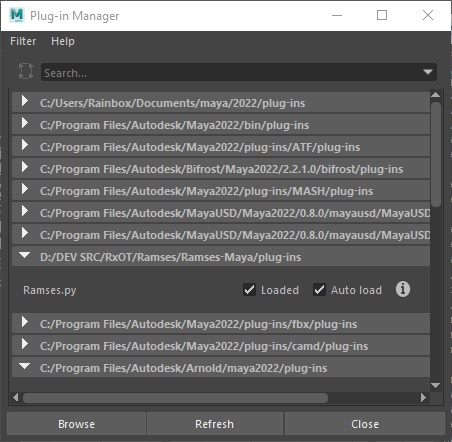Screen dimensions: 452x442
Task: Click the Close button at bottom
Action: [x=365, y=424]
